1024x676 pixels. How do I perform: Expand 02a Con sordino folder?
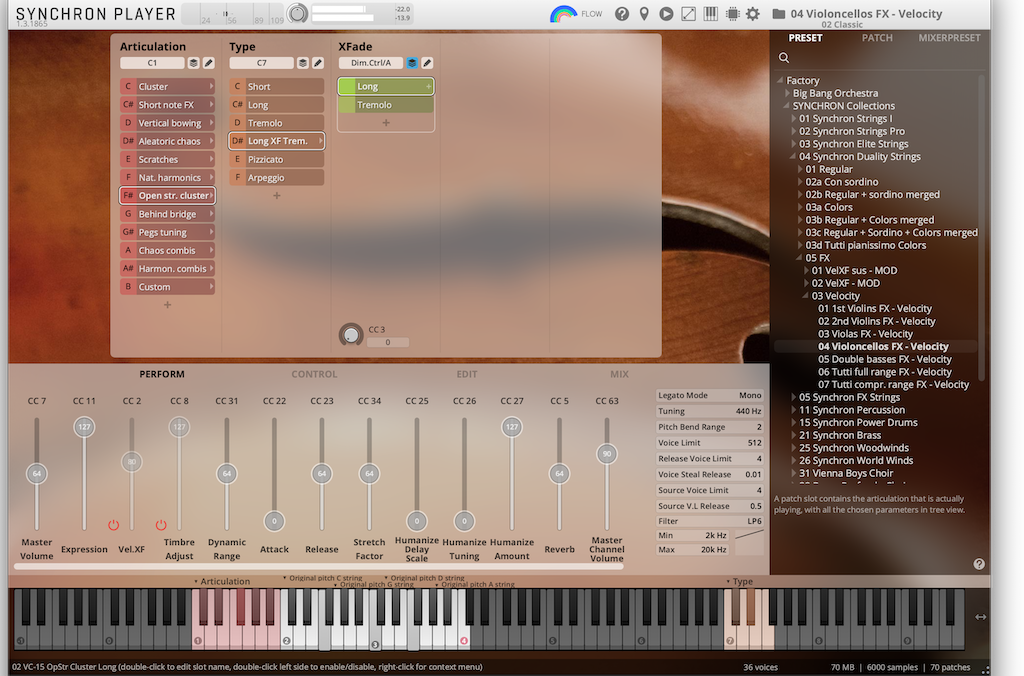click(800, 182)
